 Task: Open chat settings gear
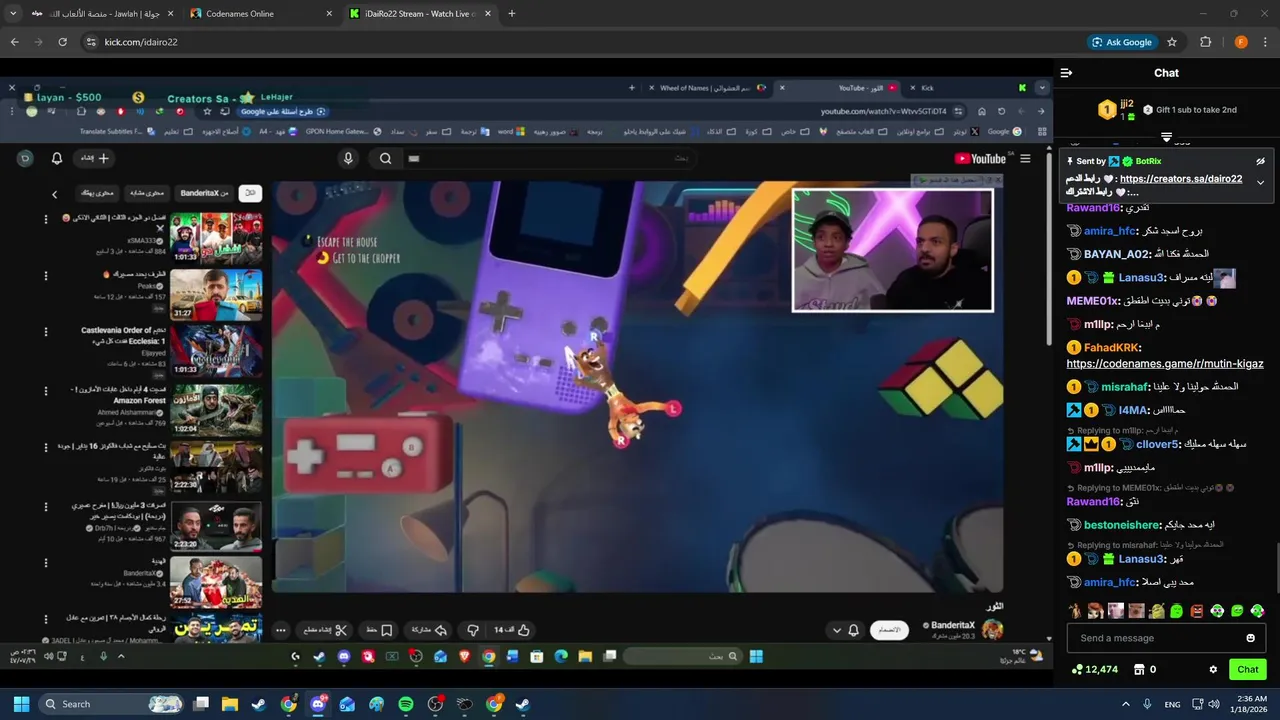1213,670
